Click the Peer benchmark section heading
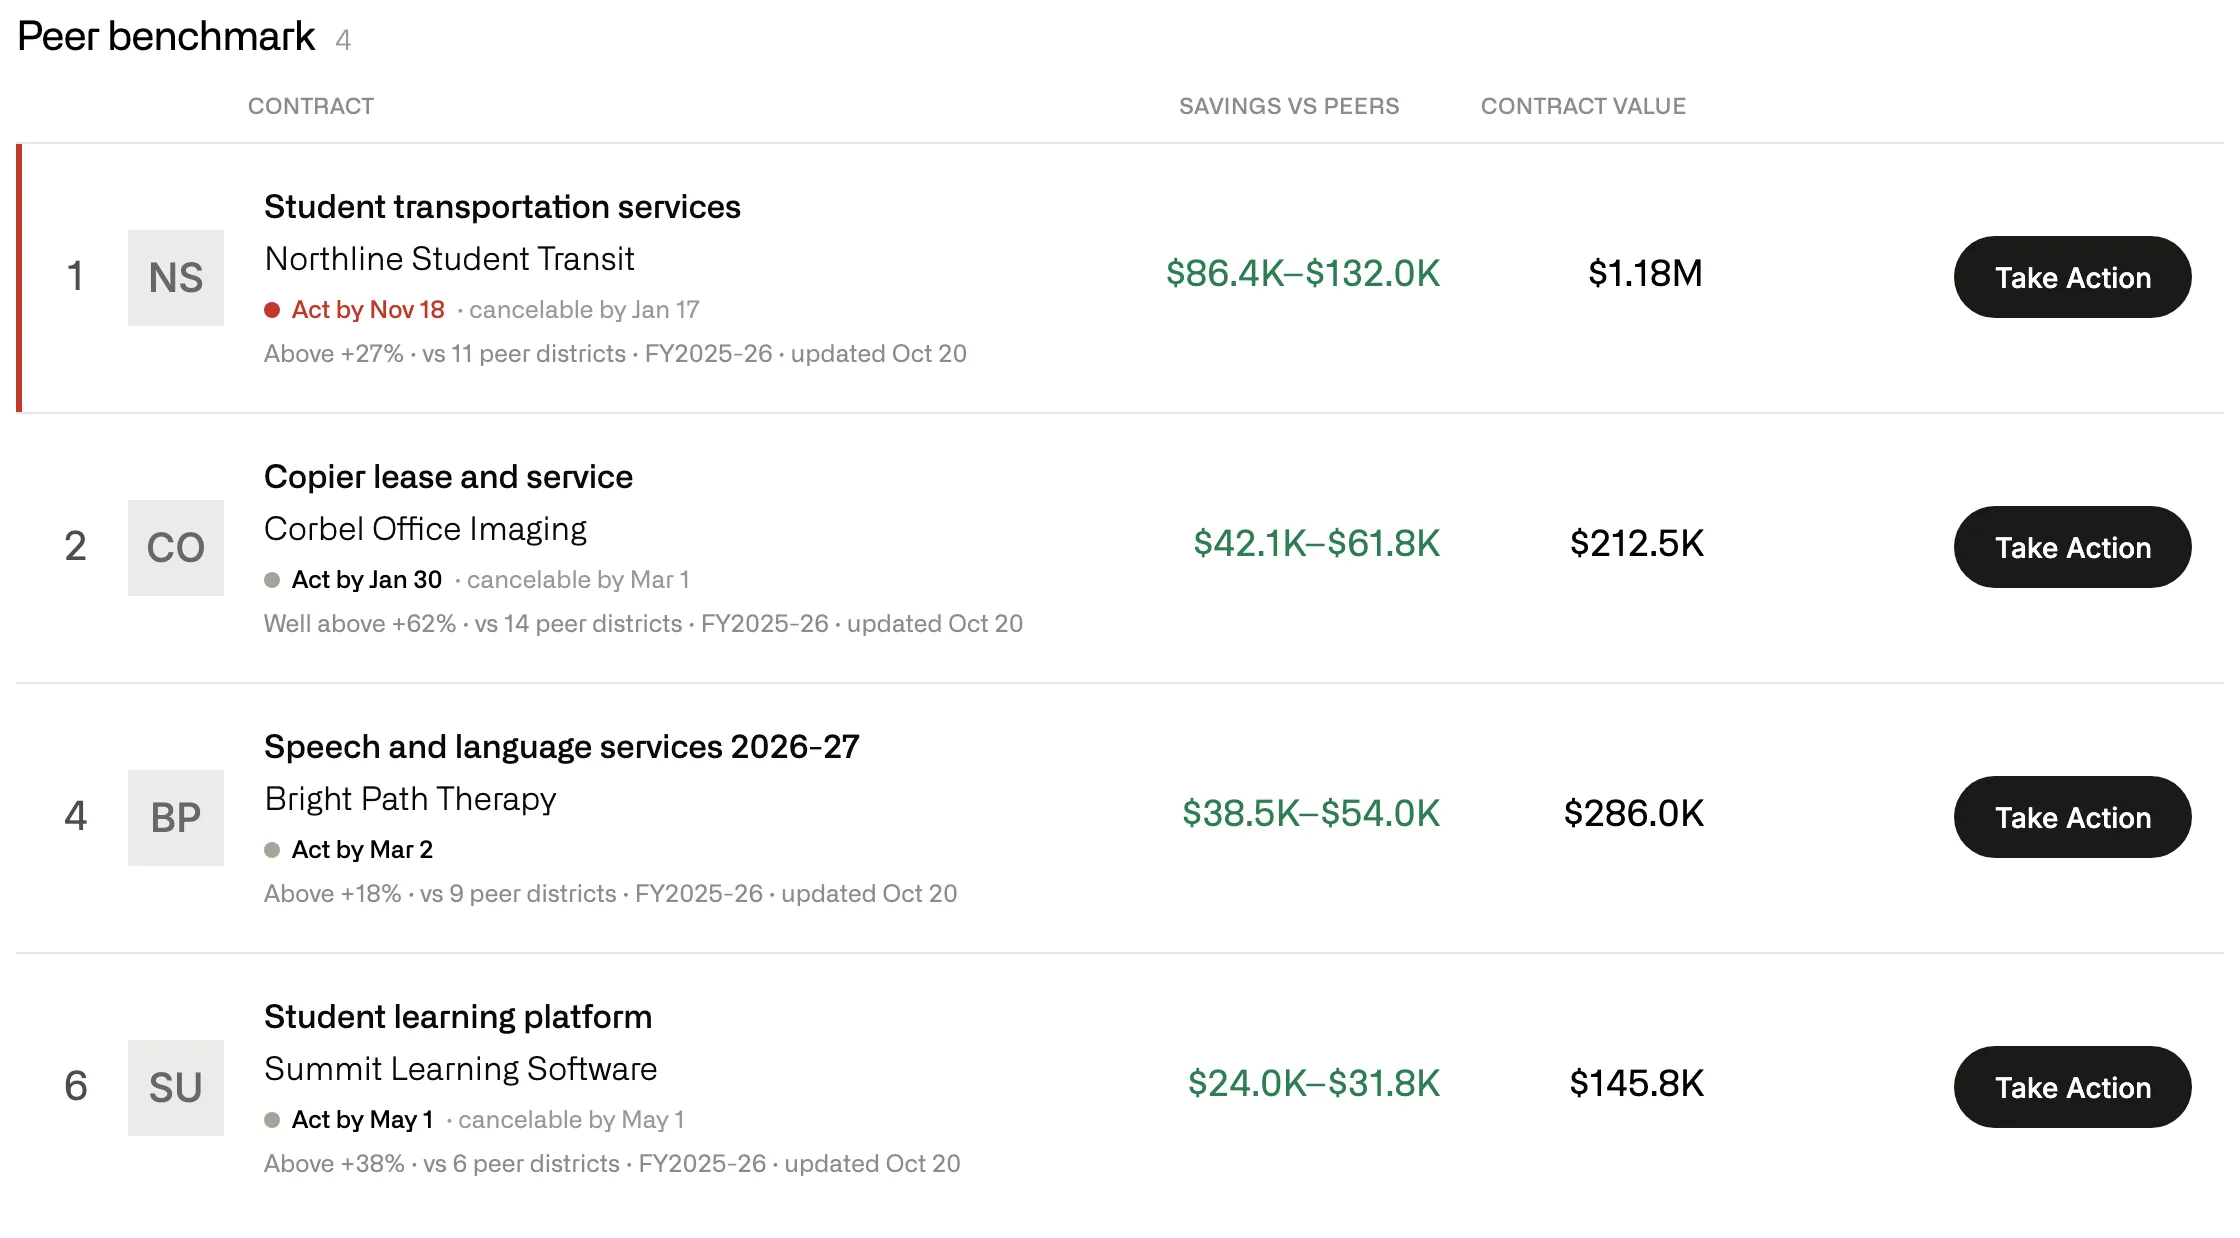 point(166,37)
